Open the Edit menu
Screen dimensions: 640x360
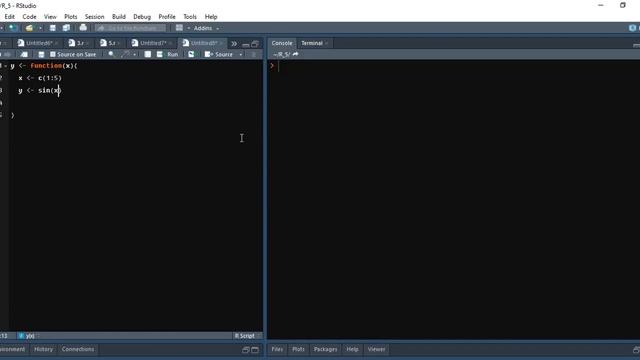pos(9,17)
